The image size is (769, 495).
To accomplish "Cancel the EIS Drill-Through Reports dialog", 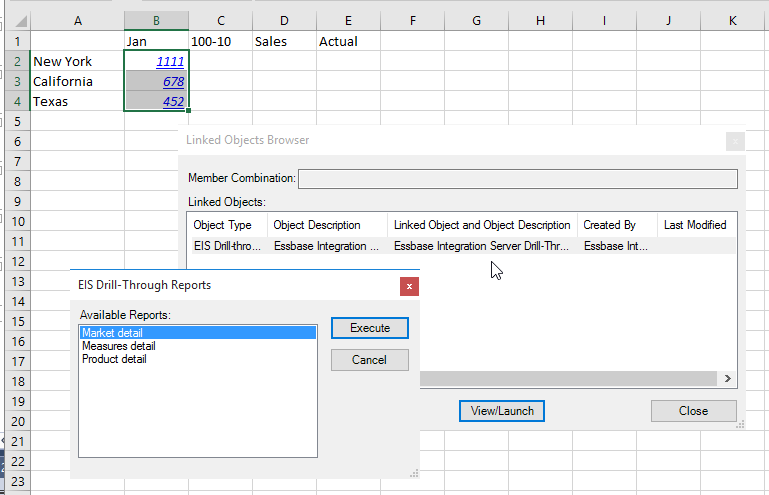I will tap(370, 360).
